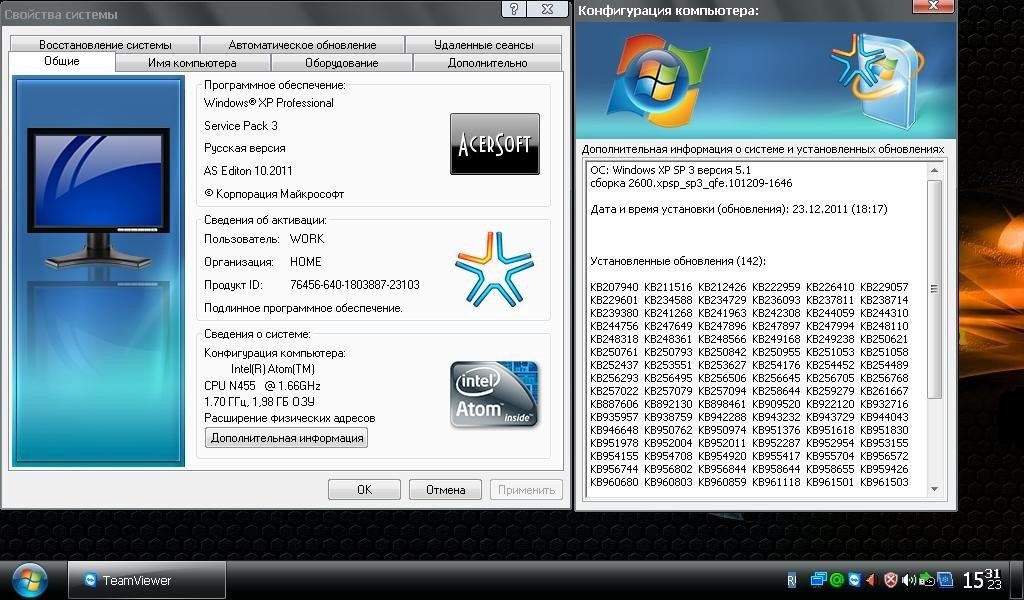Select the Общие tab
This screenshot has height=600, width=1024.
(x=62, y=61)
